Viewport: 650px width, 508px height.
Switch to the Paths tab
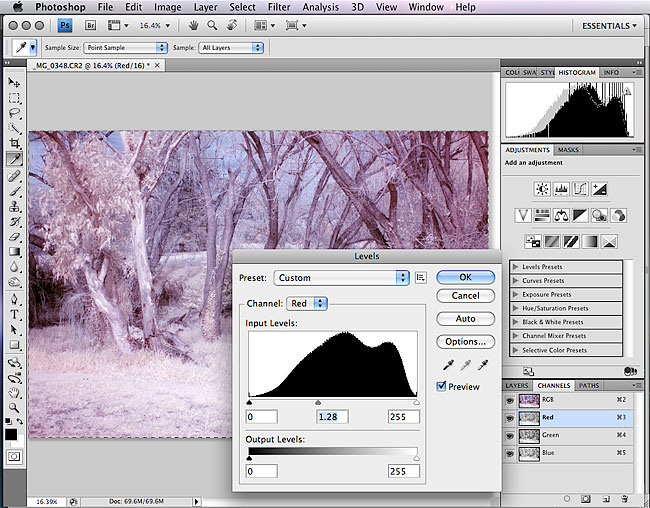589,386
